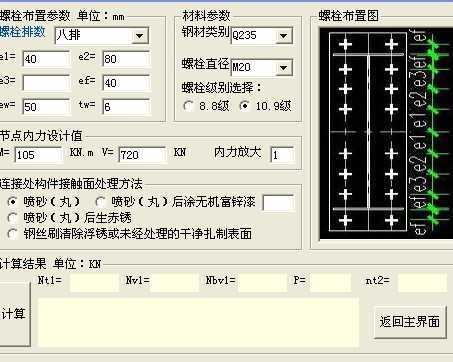Click the 返回主界面 button

click(x=410, y=322)
